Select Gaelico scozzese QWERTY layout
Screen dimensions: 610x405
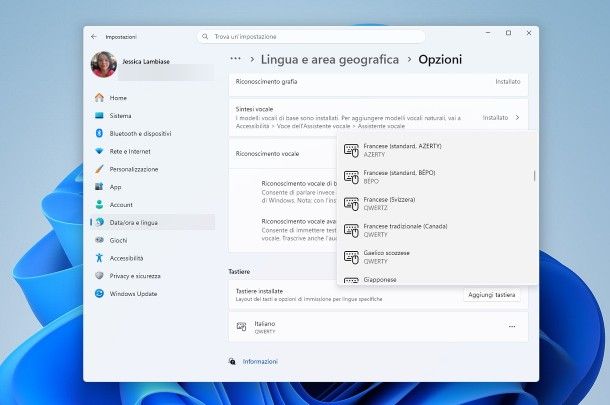pyautogui.click(x=438, y=257)
